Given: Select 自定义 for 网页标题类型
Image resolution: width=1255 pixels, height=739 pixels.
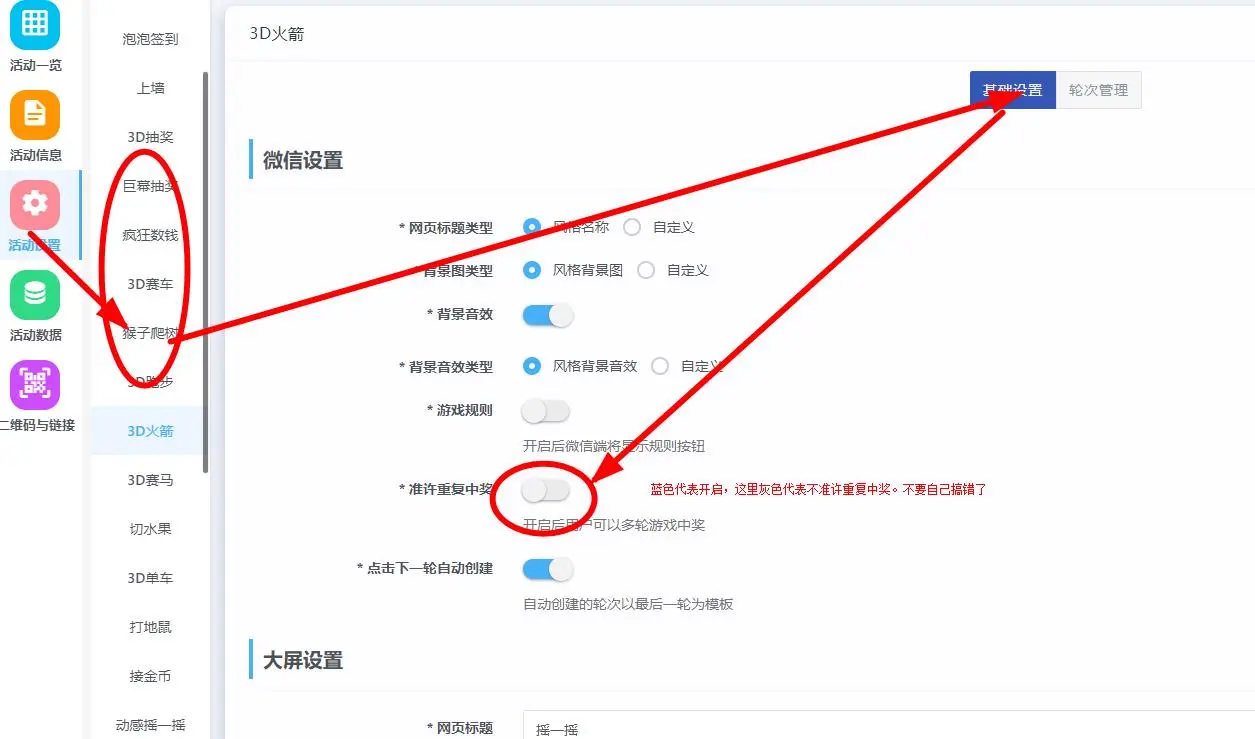Looking at the screenshot, I should 632,227.
